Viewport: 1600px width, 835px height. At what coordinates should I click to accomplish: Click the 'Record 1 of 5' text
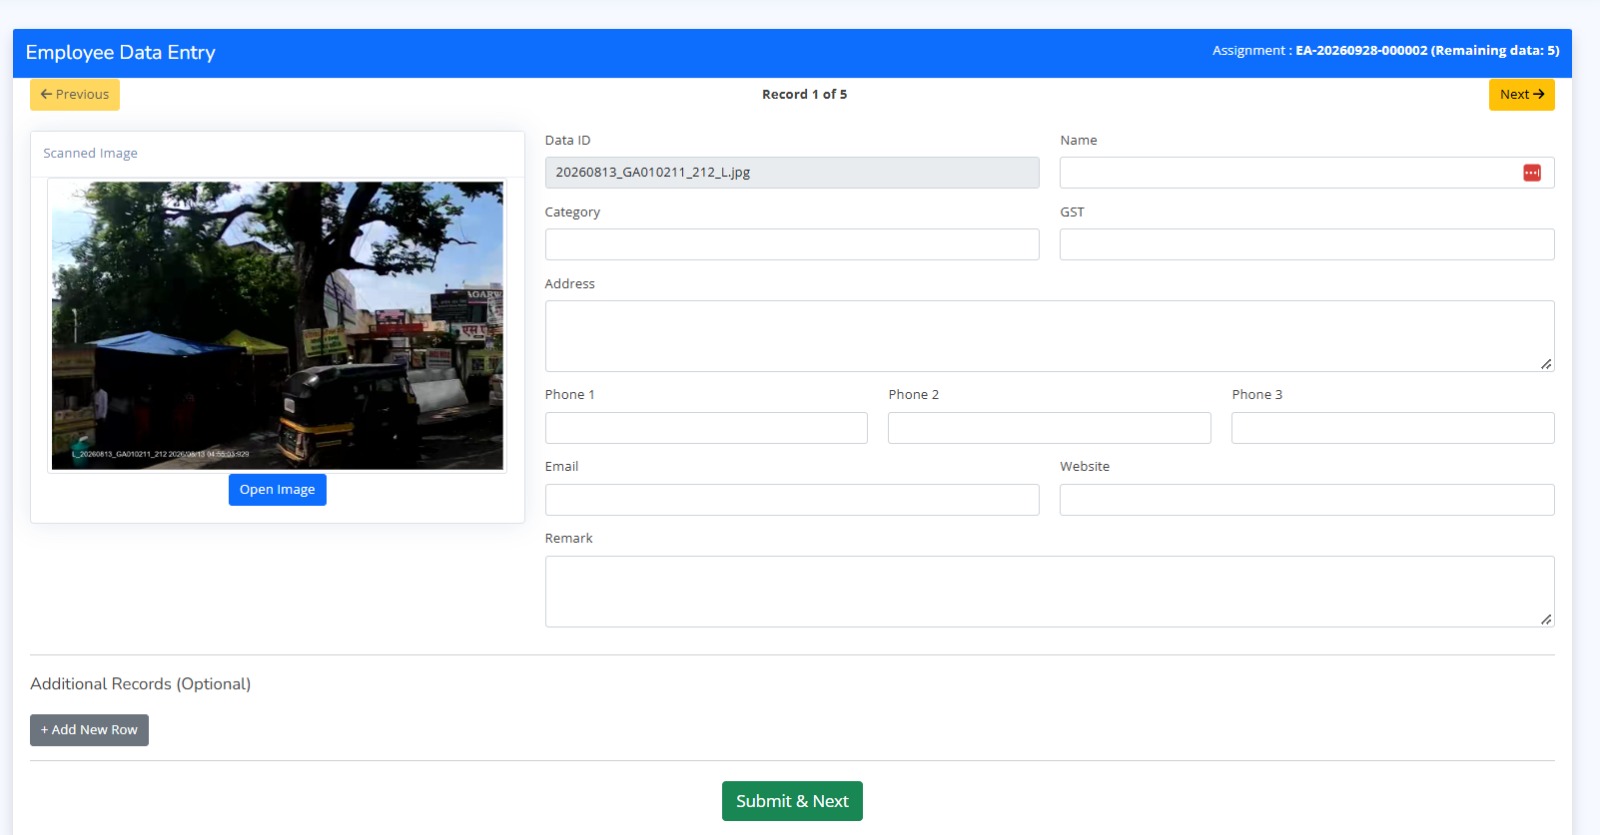(x=804, y=94)
